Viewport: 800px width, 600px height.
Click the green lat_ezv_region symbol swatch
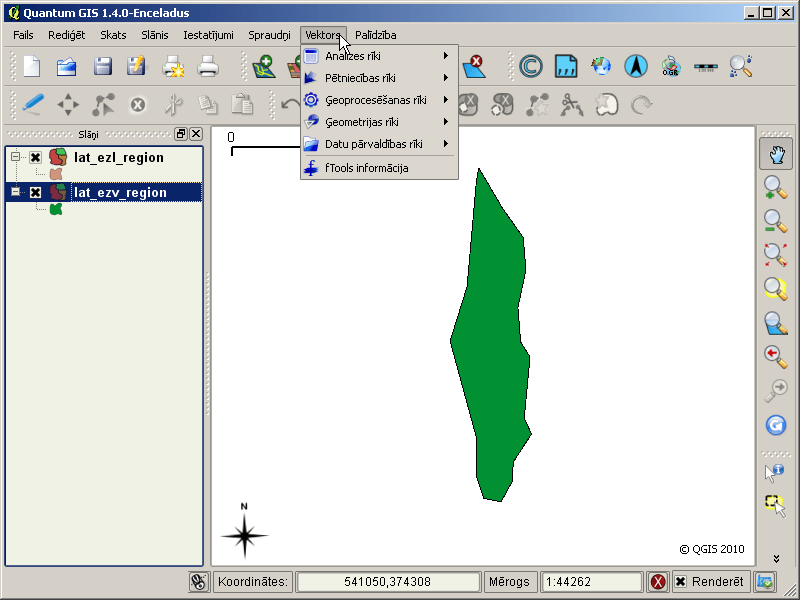point(56,209)
